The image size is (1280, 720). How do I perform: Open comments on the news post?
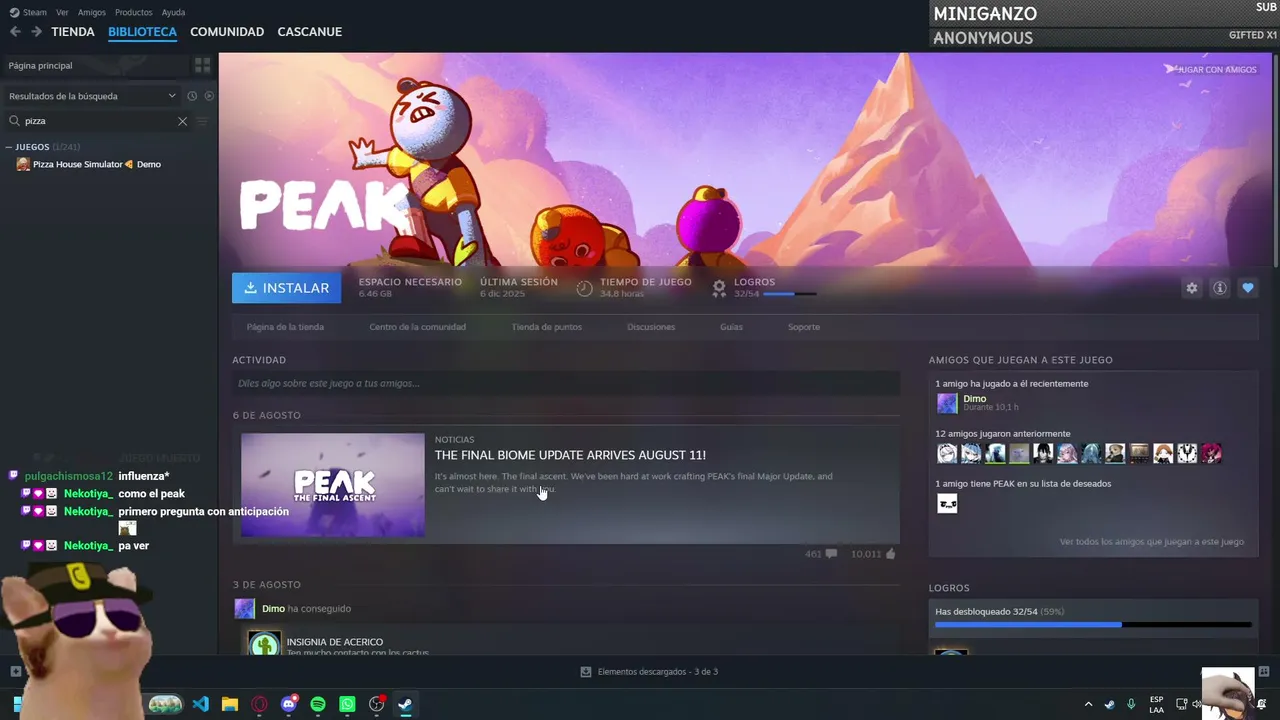point(831,554)
